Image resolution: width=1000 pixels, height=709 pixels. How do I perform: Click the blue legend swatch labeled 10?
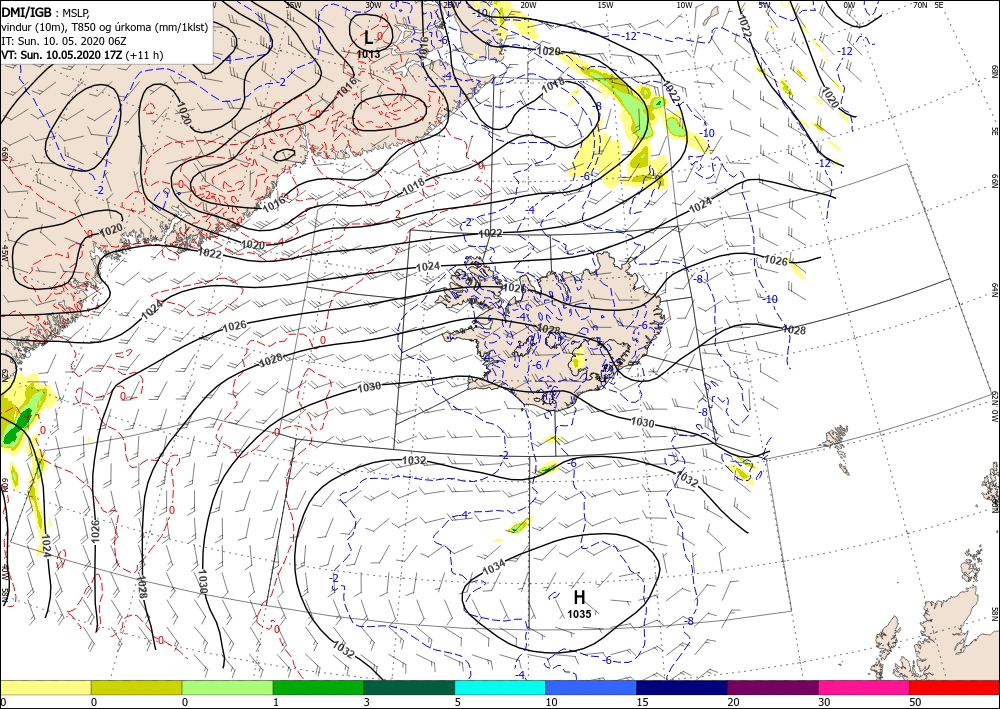tap(591, 687)
